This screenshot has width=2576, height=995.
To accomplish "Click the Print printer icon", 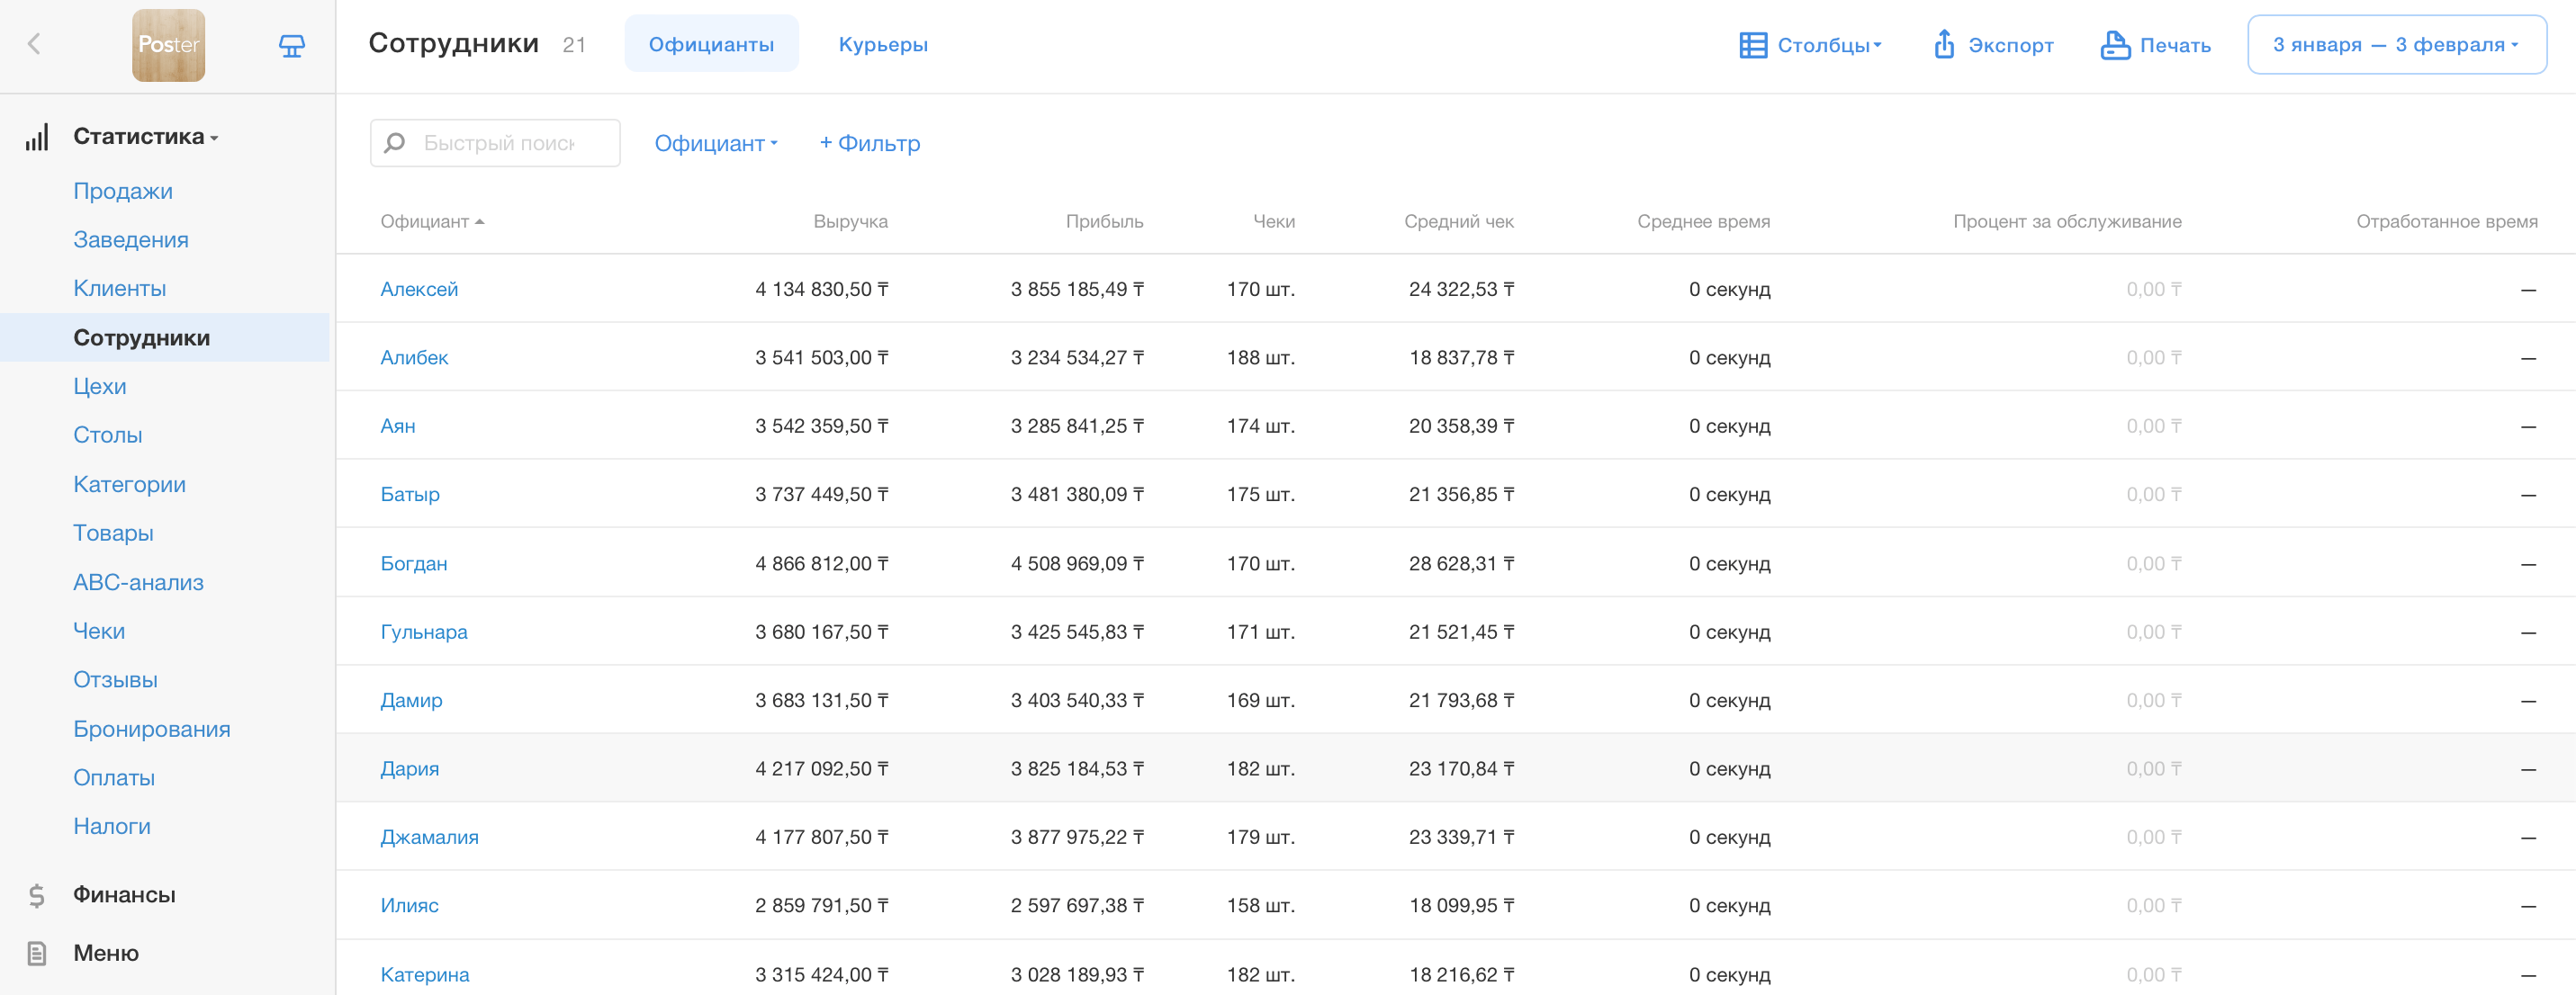I will point(2115,45).
